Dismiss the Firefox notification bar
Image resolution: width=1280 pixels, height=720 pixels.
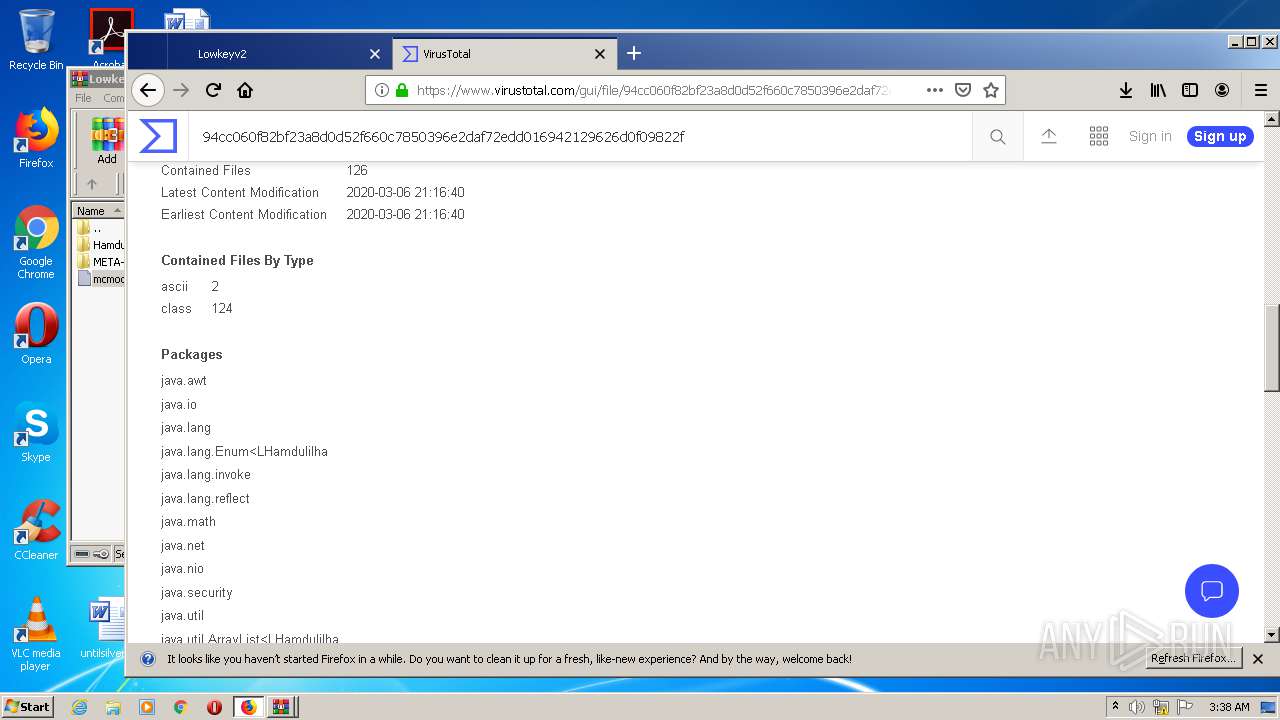coord(1258,659)
